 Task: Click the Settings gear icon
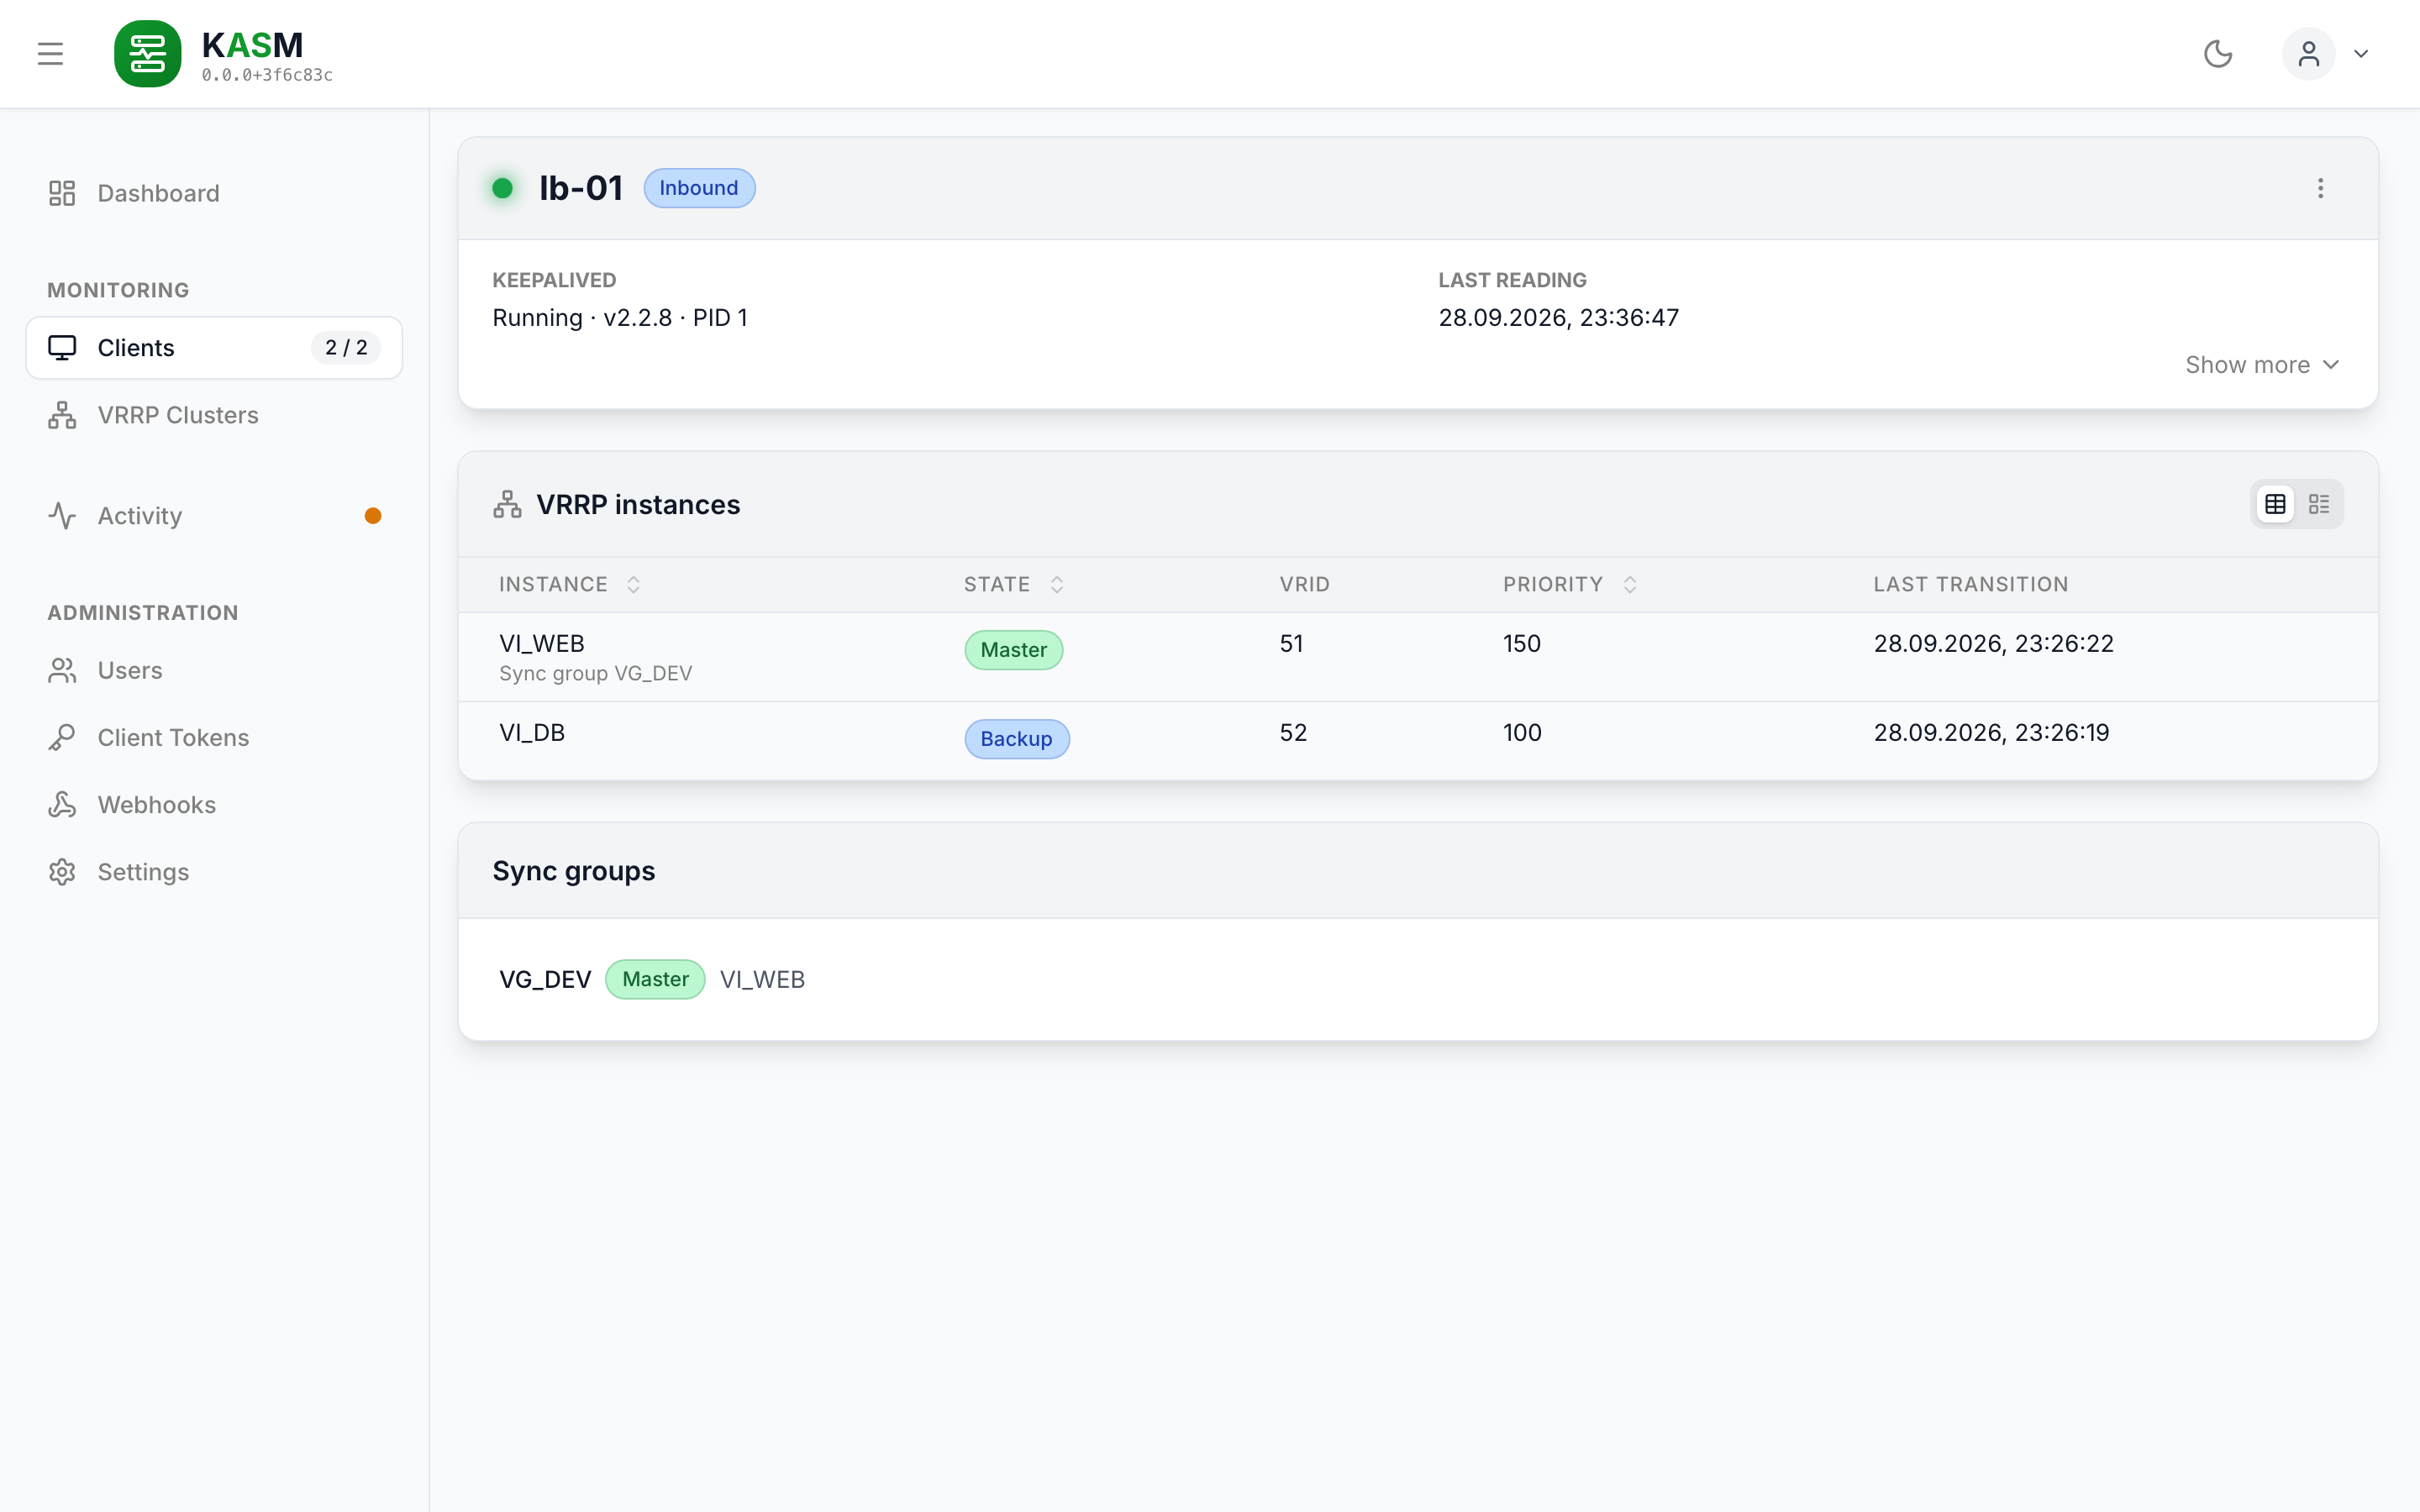pos(62,872)
